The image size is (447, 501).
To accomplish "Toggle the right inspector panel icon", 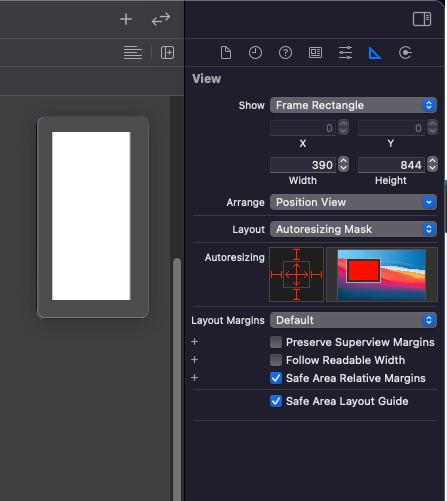I will pos(422,19).
